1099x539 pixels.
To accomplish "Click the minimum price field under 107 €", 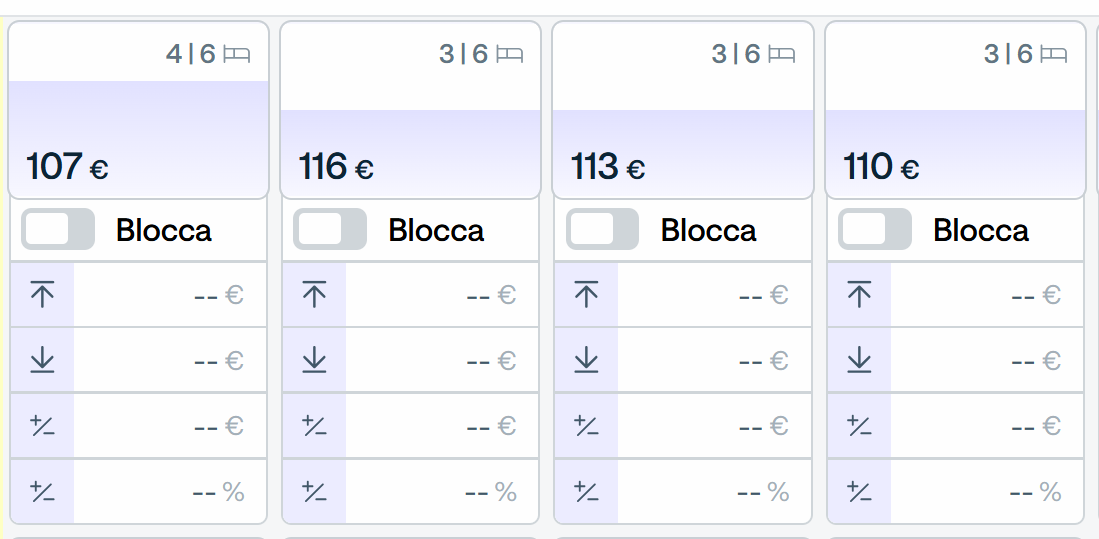I will pos(170,360).
